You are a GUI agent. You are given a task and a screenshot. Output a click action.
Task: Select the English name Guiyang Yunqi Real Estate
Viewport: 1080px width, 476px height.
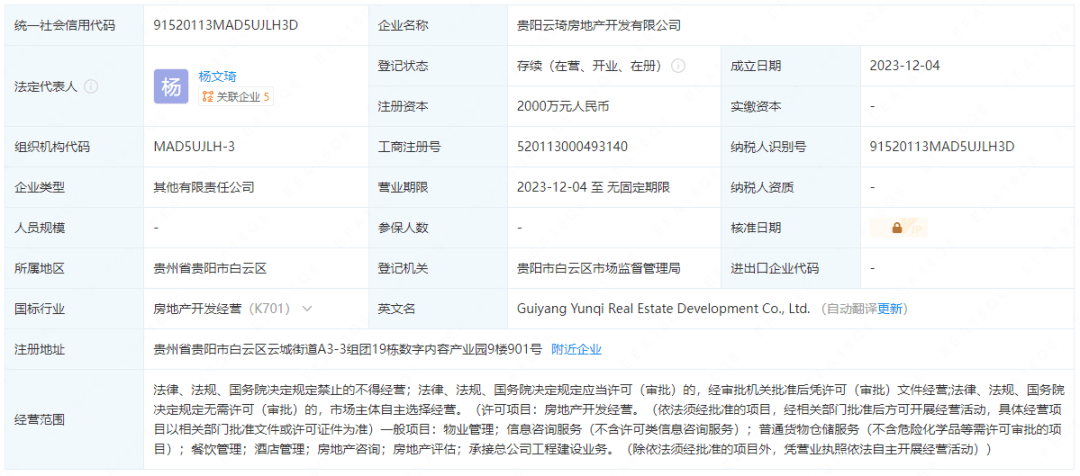coord(663,309)
